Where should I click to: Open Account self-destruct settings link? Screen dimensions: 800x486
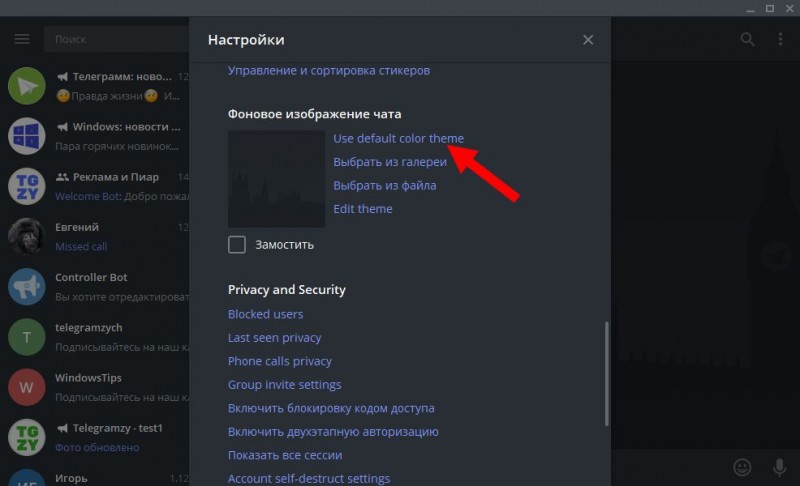[309, 478]
